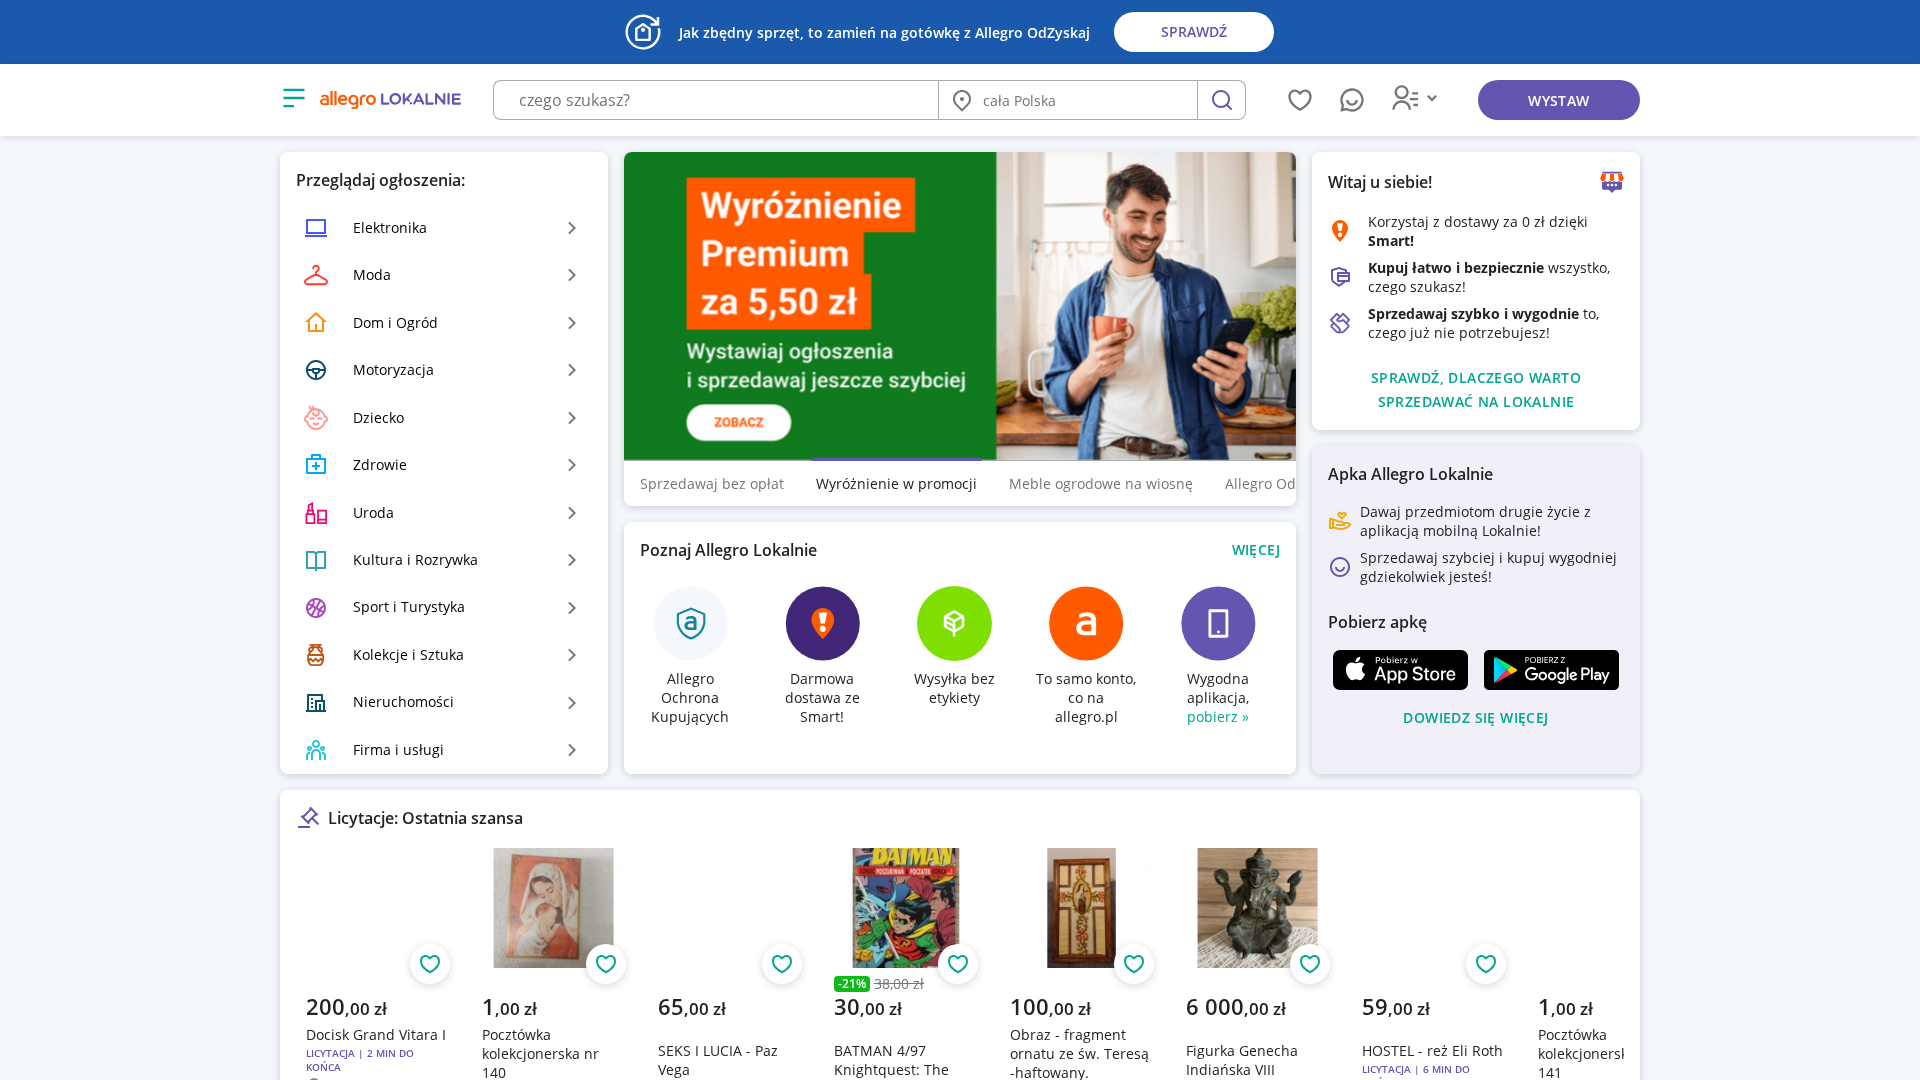
Task: Favorite the BATMAN 4/97 listing
Action: coord(958,964)
